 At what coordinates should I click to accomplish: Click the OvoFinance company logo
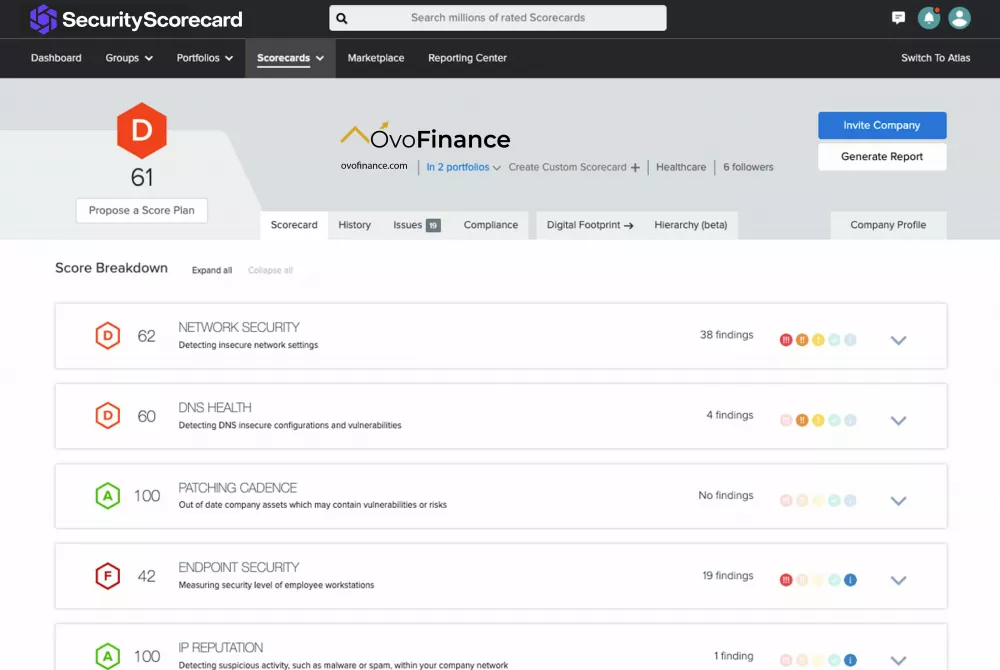point(425,135)
